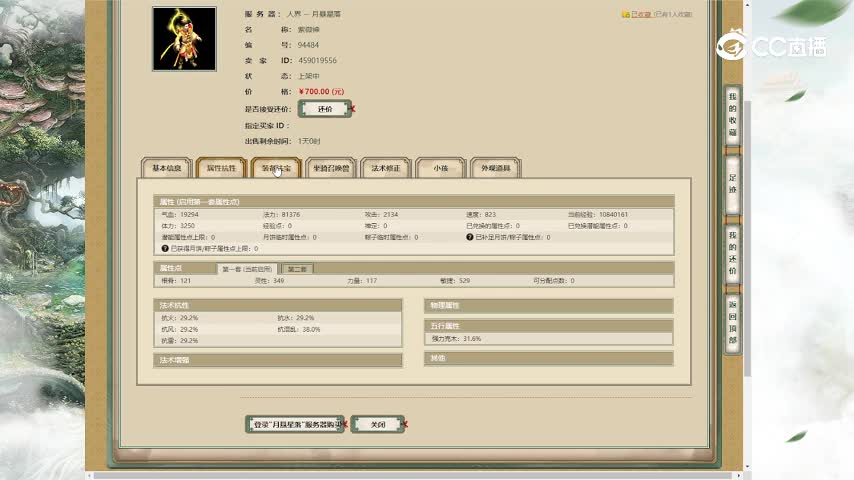Switch to the 属性抗性 tab
The height and width of the screenshot is (480, 854).
tap(221, 168)
